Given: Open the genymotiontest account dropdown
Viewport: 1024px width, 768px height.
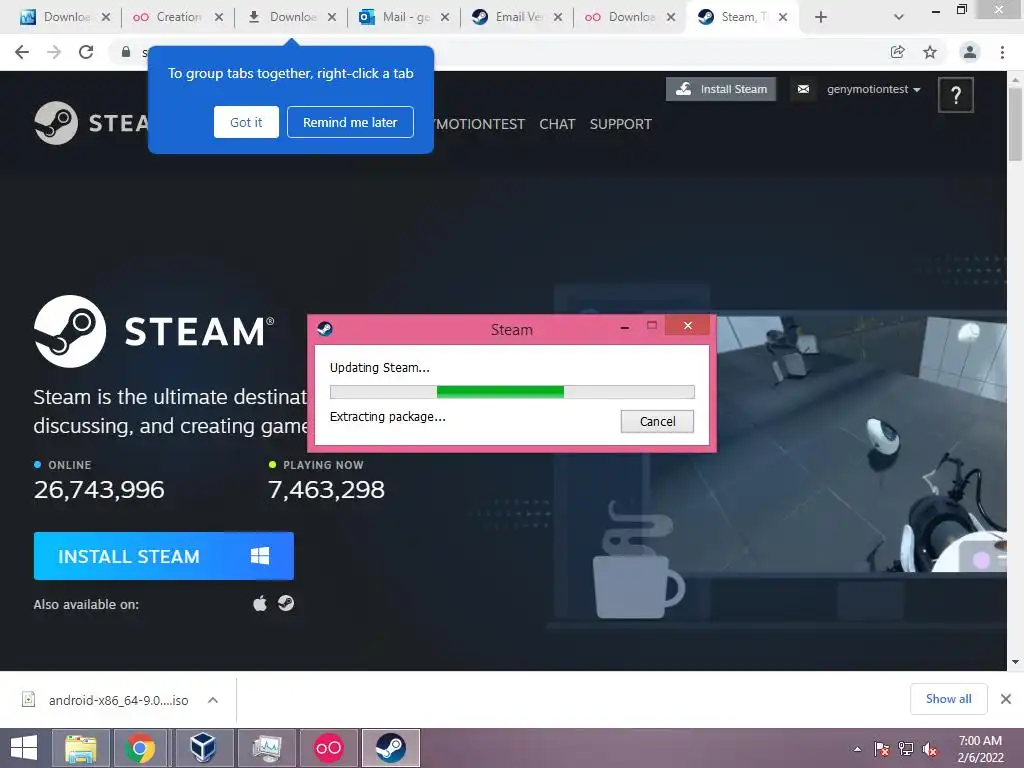Looking at the screenshot, I should [873, 89].
